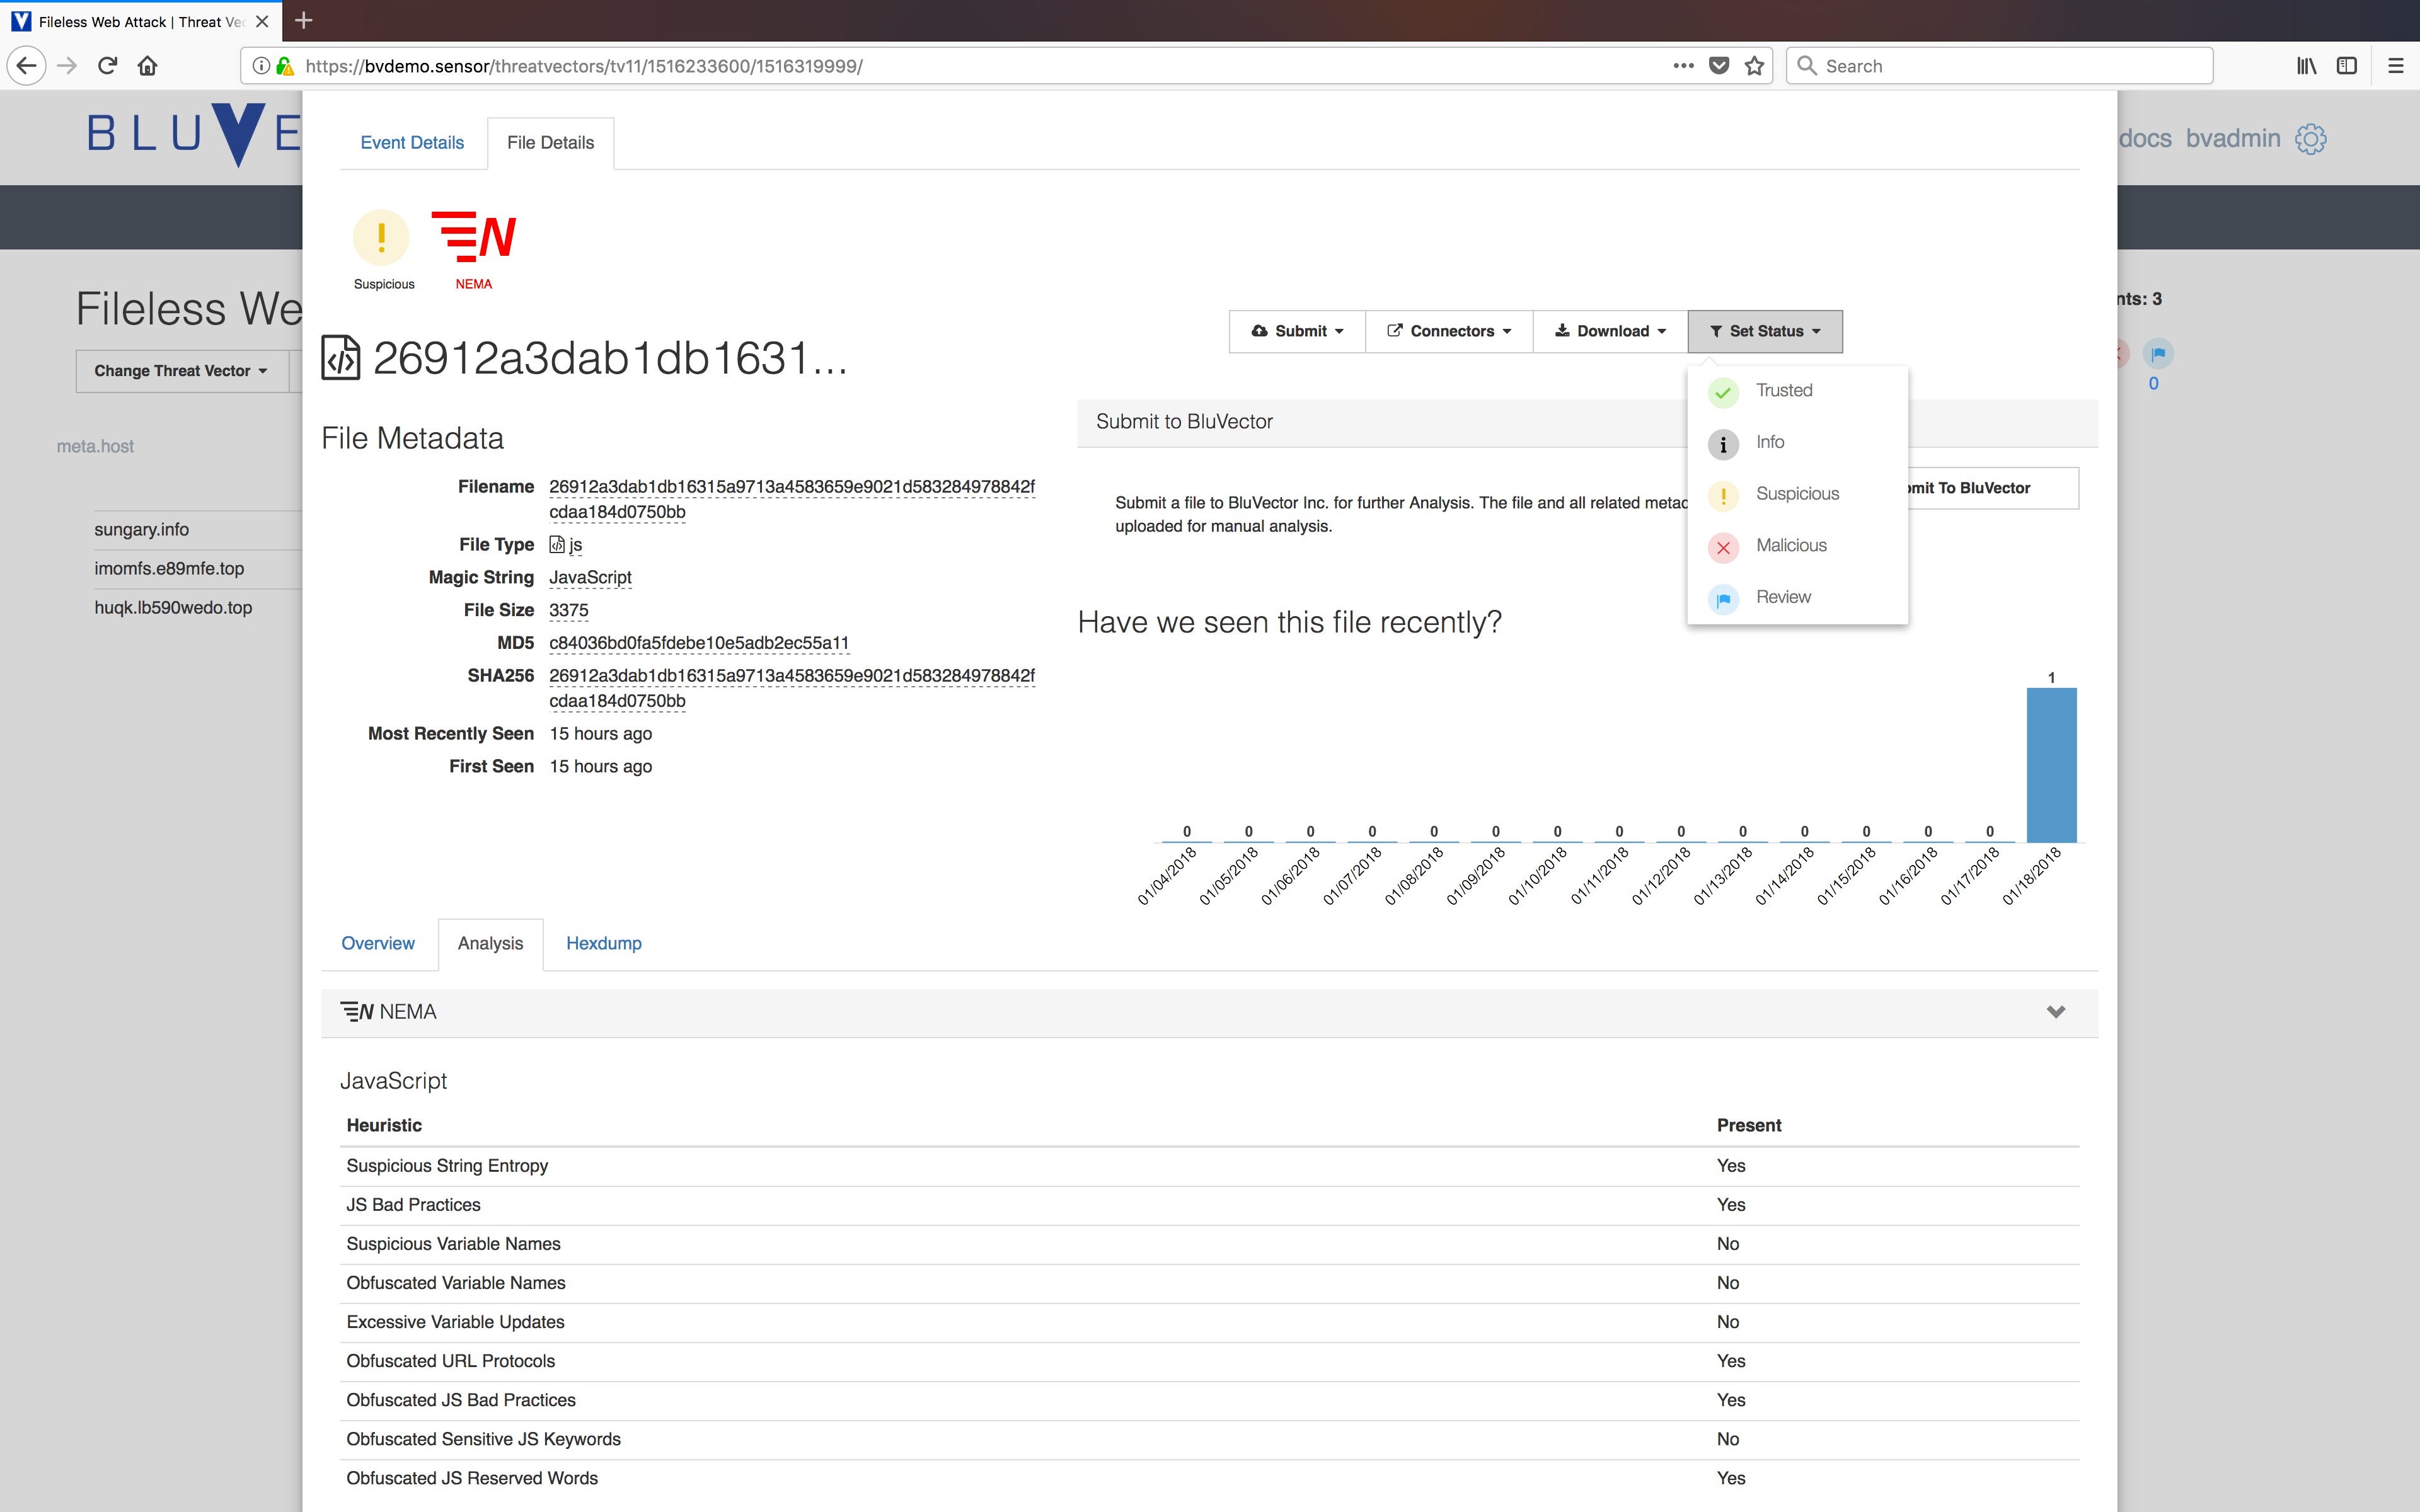Viewport: 2420px width, 1512px height.
Task: Go to browser home icon
Action: [x=148, y=66]
